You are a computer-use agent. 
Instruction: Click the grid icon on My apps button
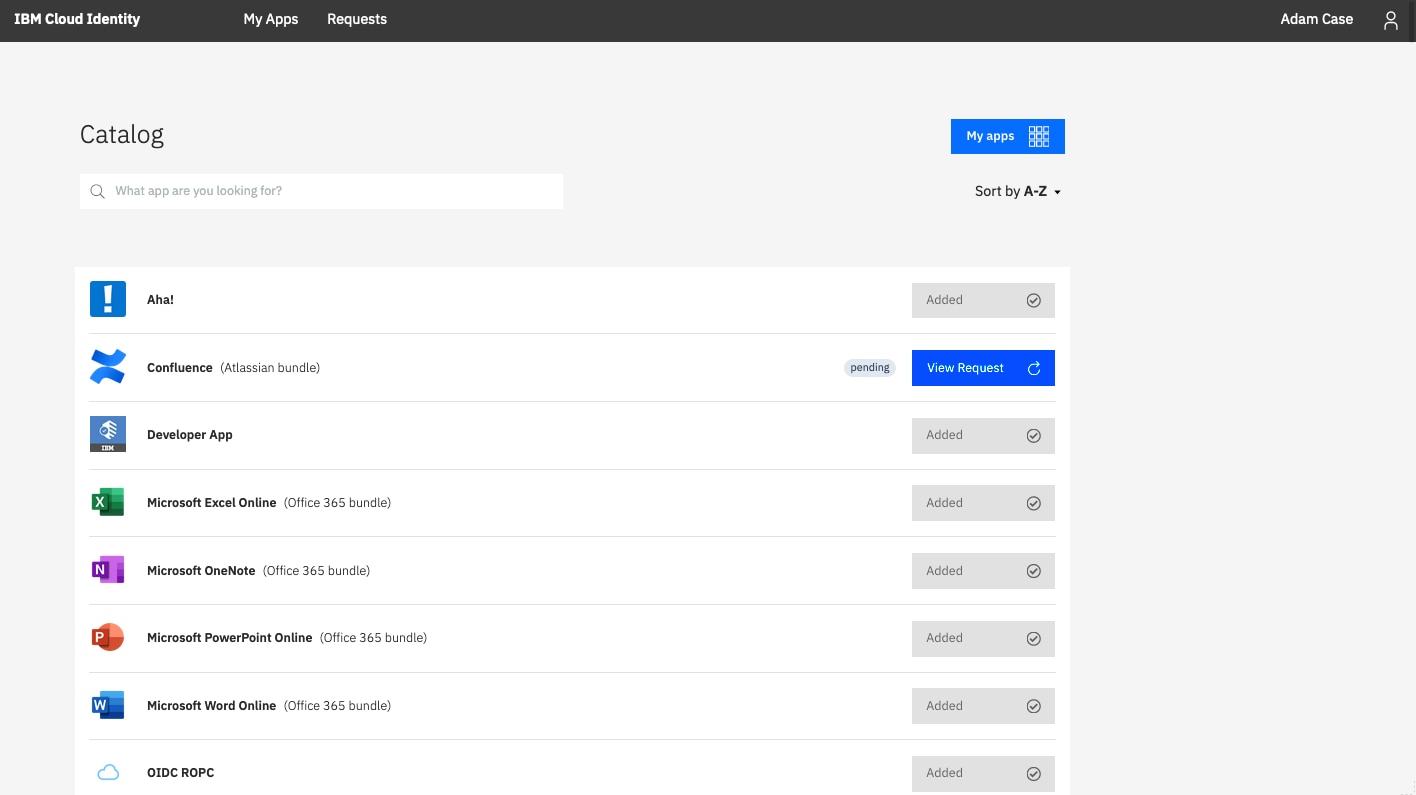(1039, 136)
